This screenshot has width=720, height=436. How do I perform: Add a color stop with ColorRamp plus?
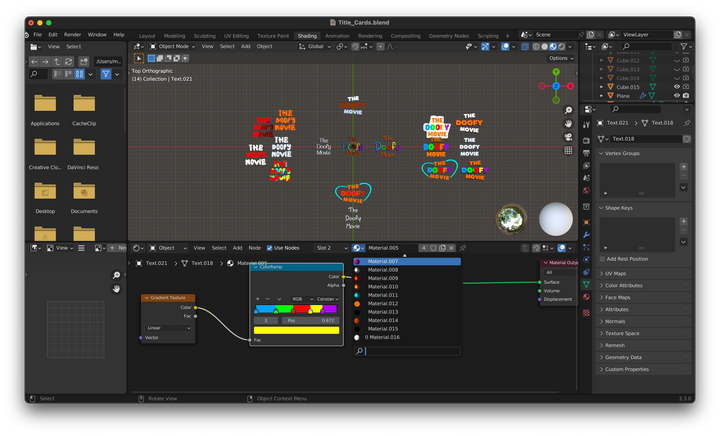click(258, 299)
